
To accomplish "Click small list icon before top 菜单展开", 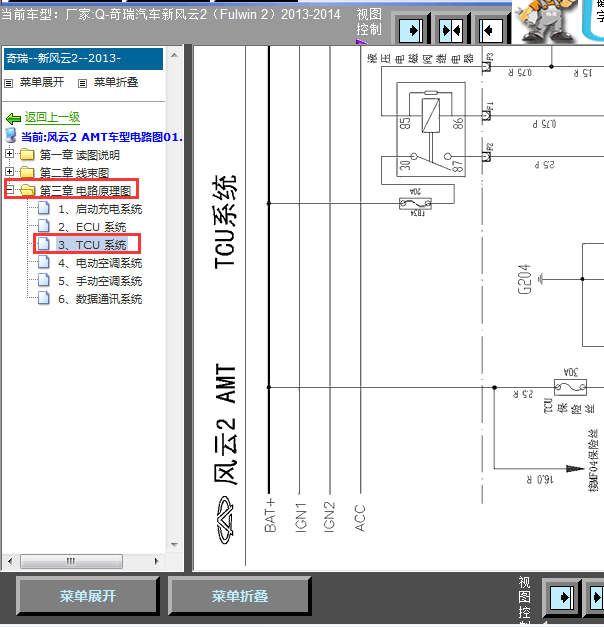I will 9,83.
